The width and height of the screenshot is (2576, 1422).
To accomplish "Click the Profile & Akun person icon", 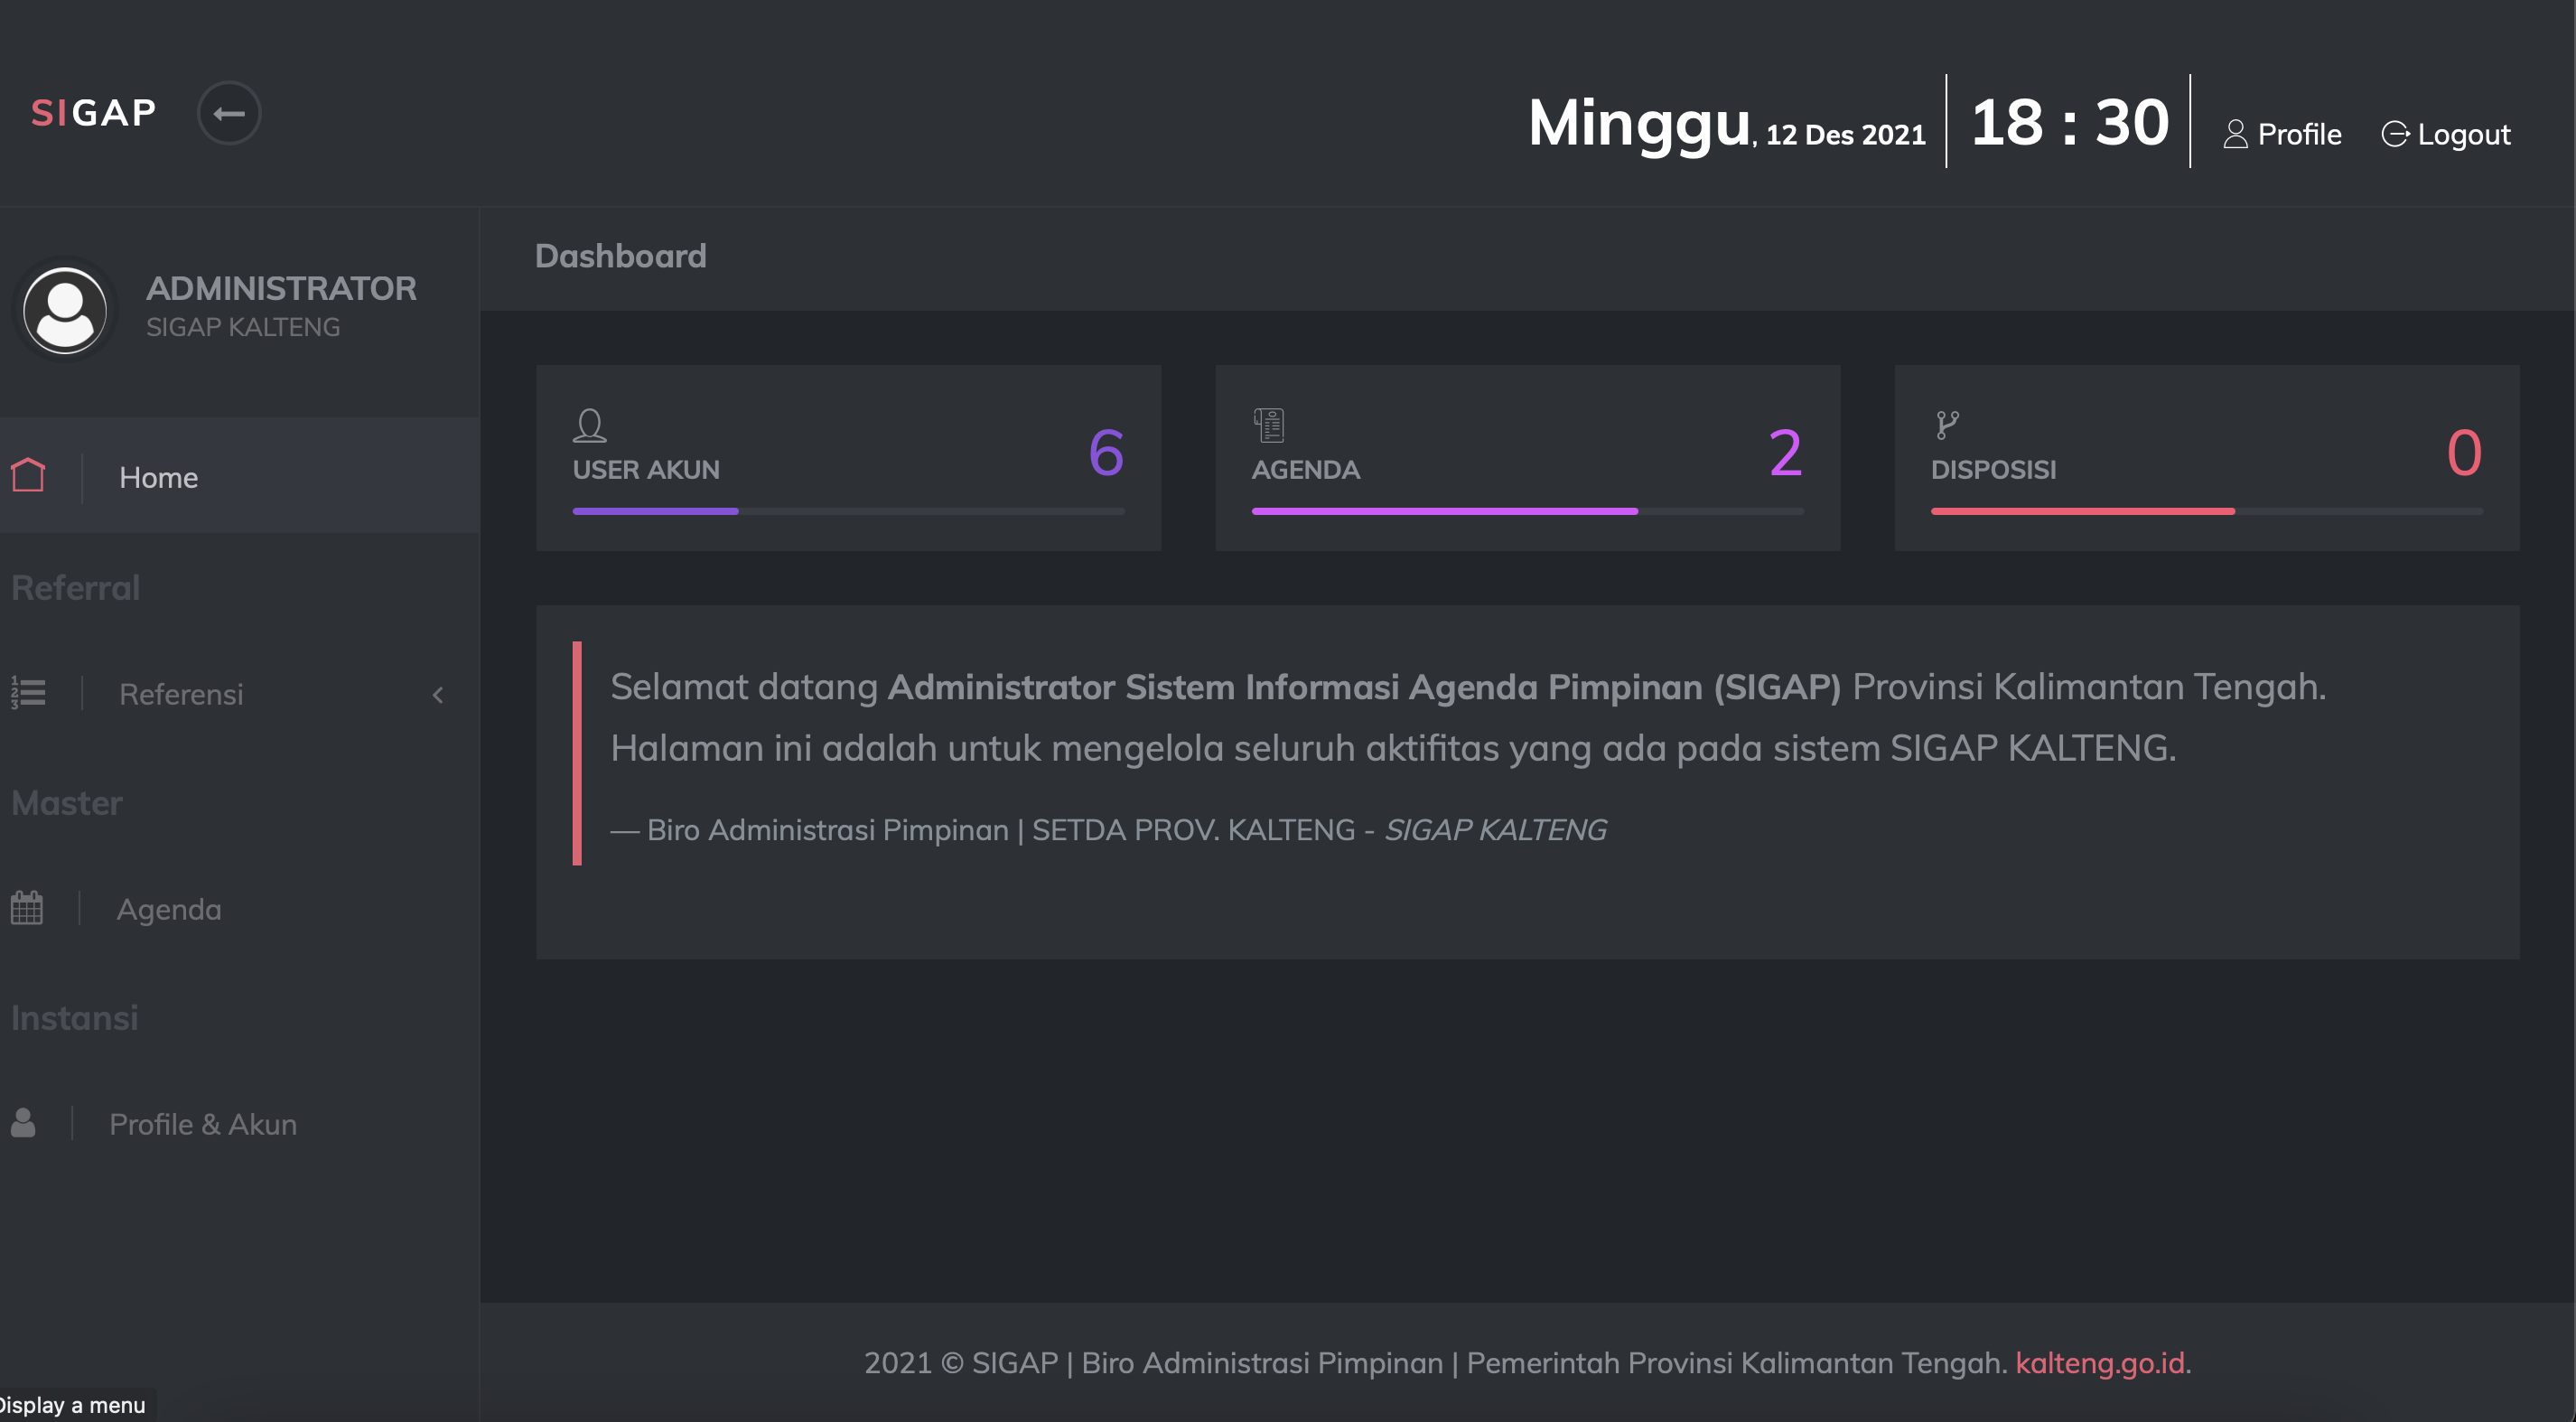I will pos(23,1123).
